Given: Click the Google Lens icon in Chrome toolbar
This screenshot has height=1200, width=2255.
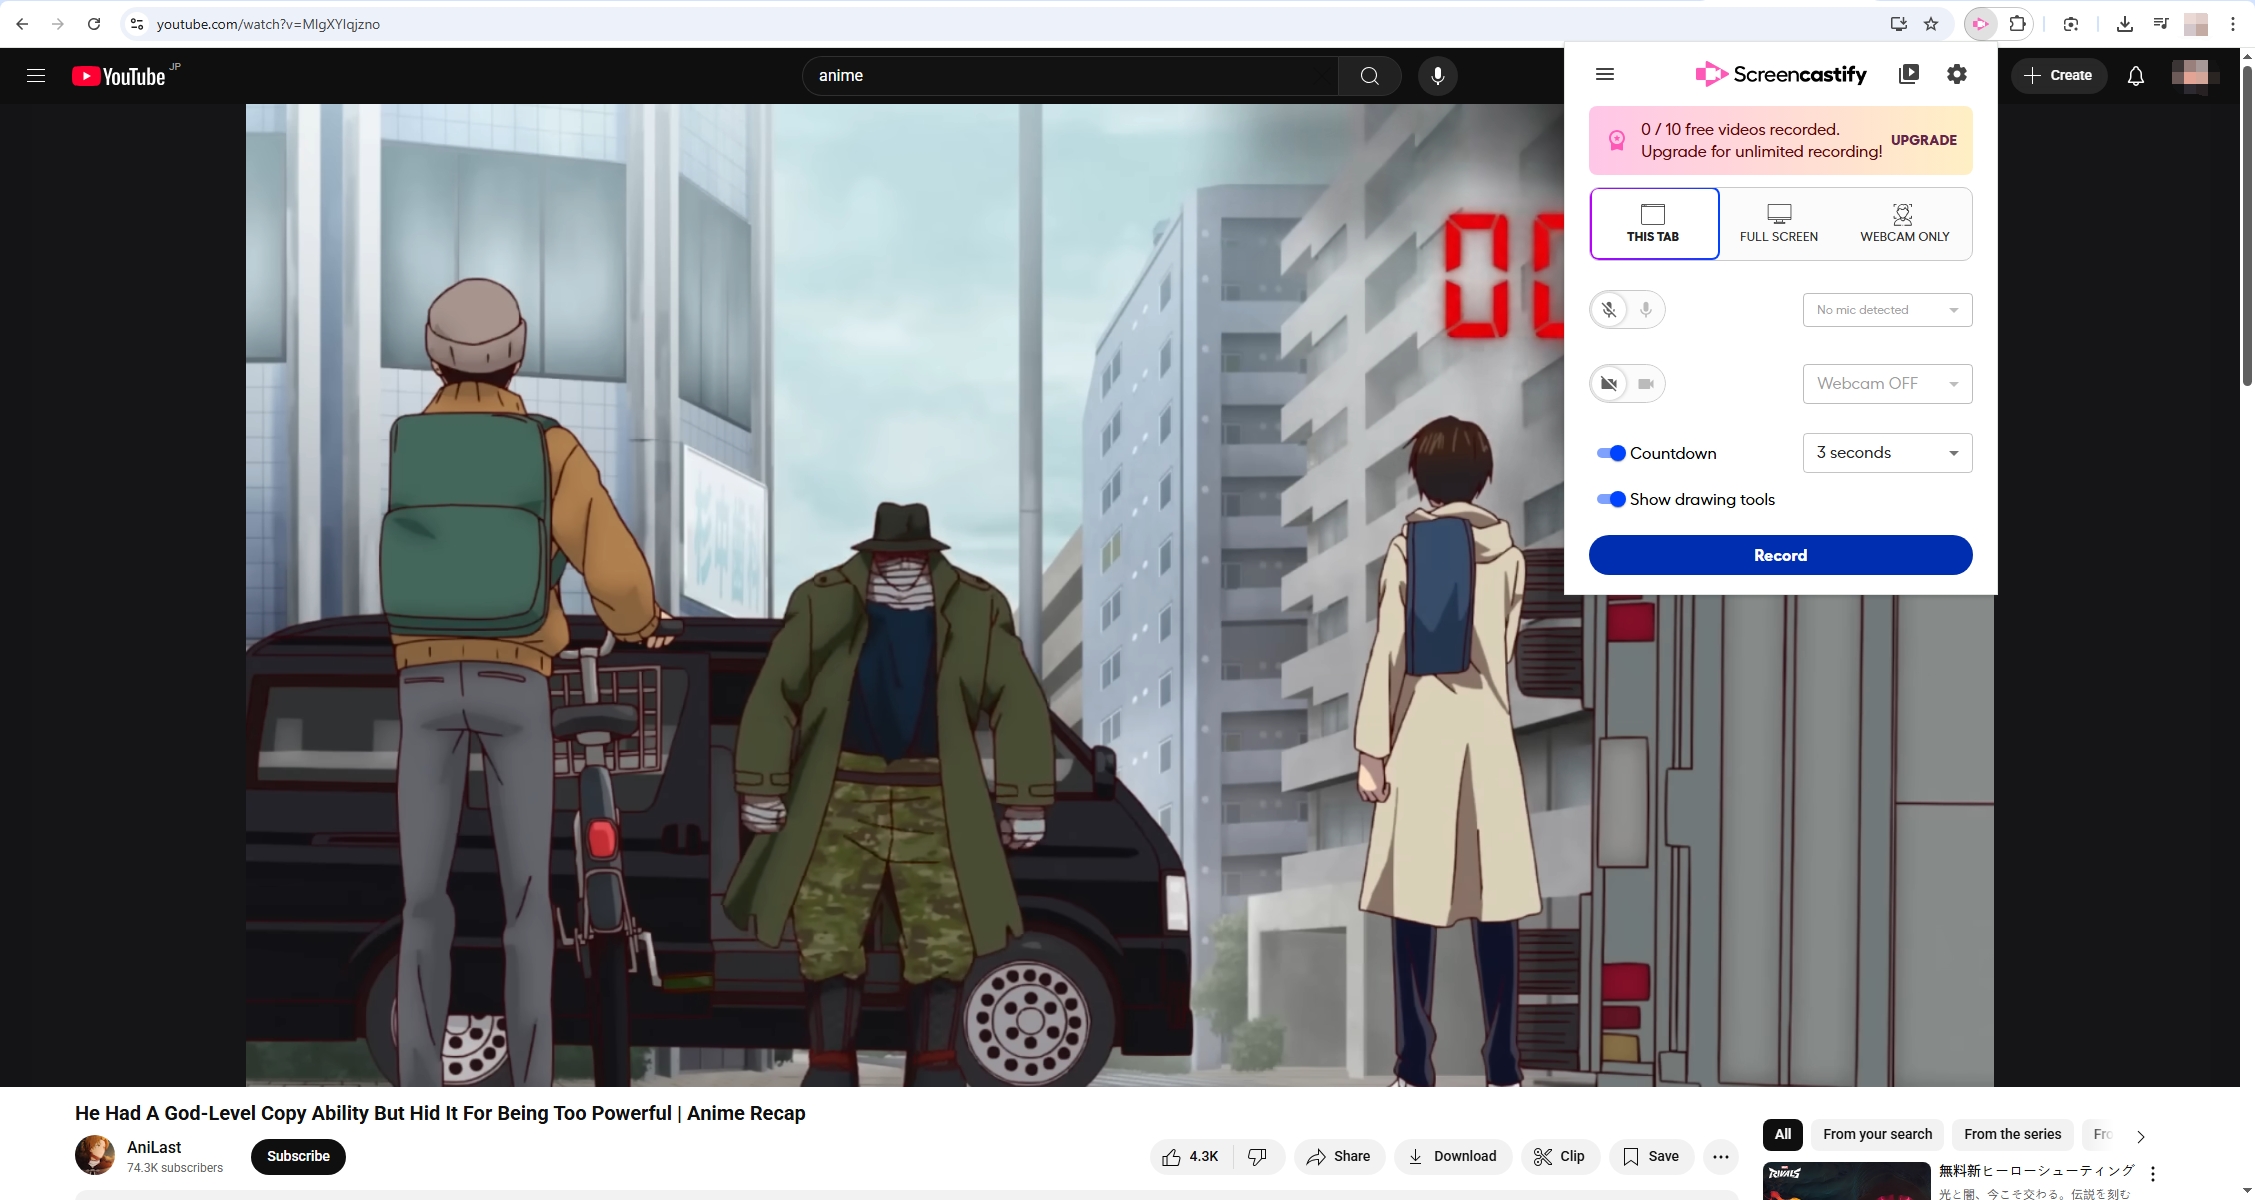Looking at the screenshot, I should point(2071,24).
